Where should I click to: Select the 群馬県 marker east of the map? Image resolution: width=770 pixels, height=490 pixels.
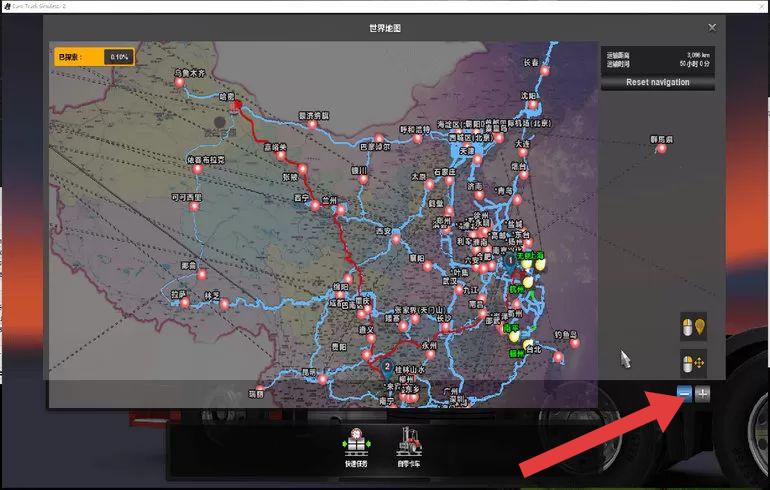pos(661,148)
